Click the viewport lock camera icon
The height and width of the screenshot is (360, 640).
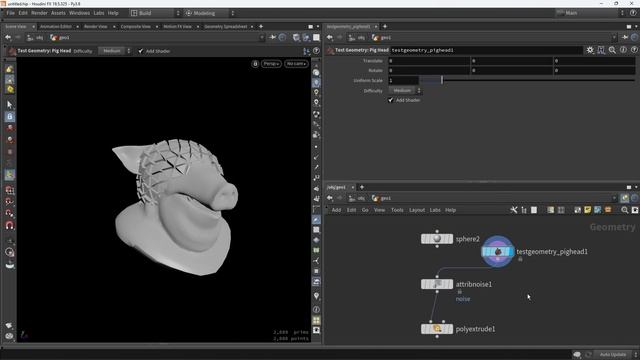255,64
